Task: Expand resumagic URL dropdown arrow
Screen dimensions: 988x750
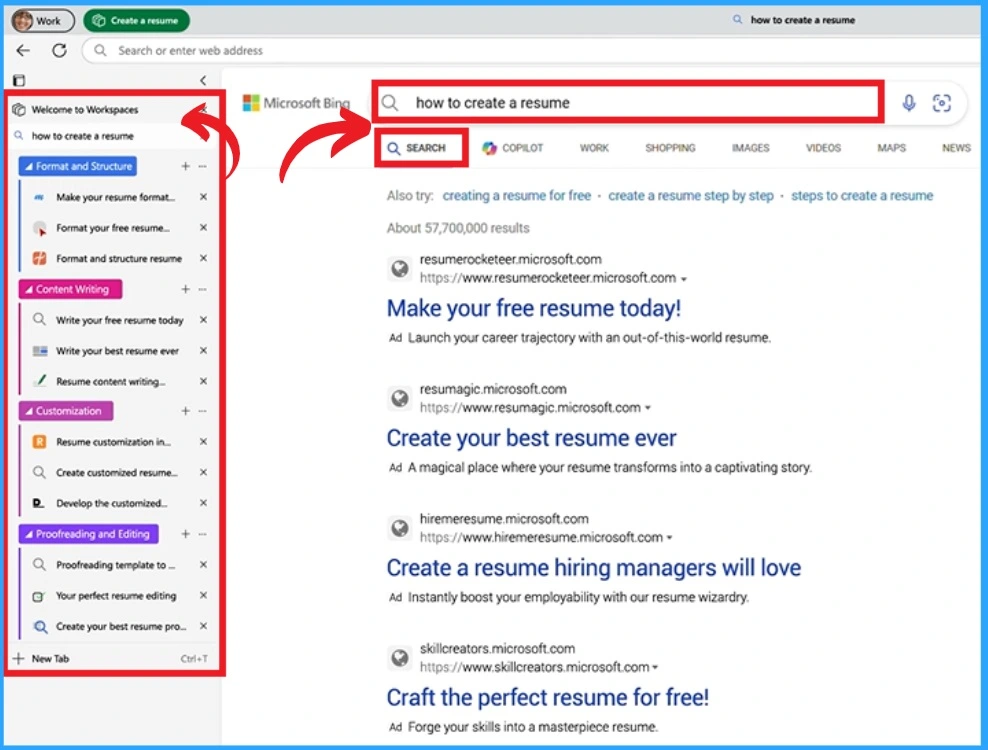Action: point(648,408)
